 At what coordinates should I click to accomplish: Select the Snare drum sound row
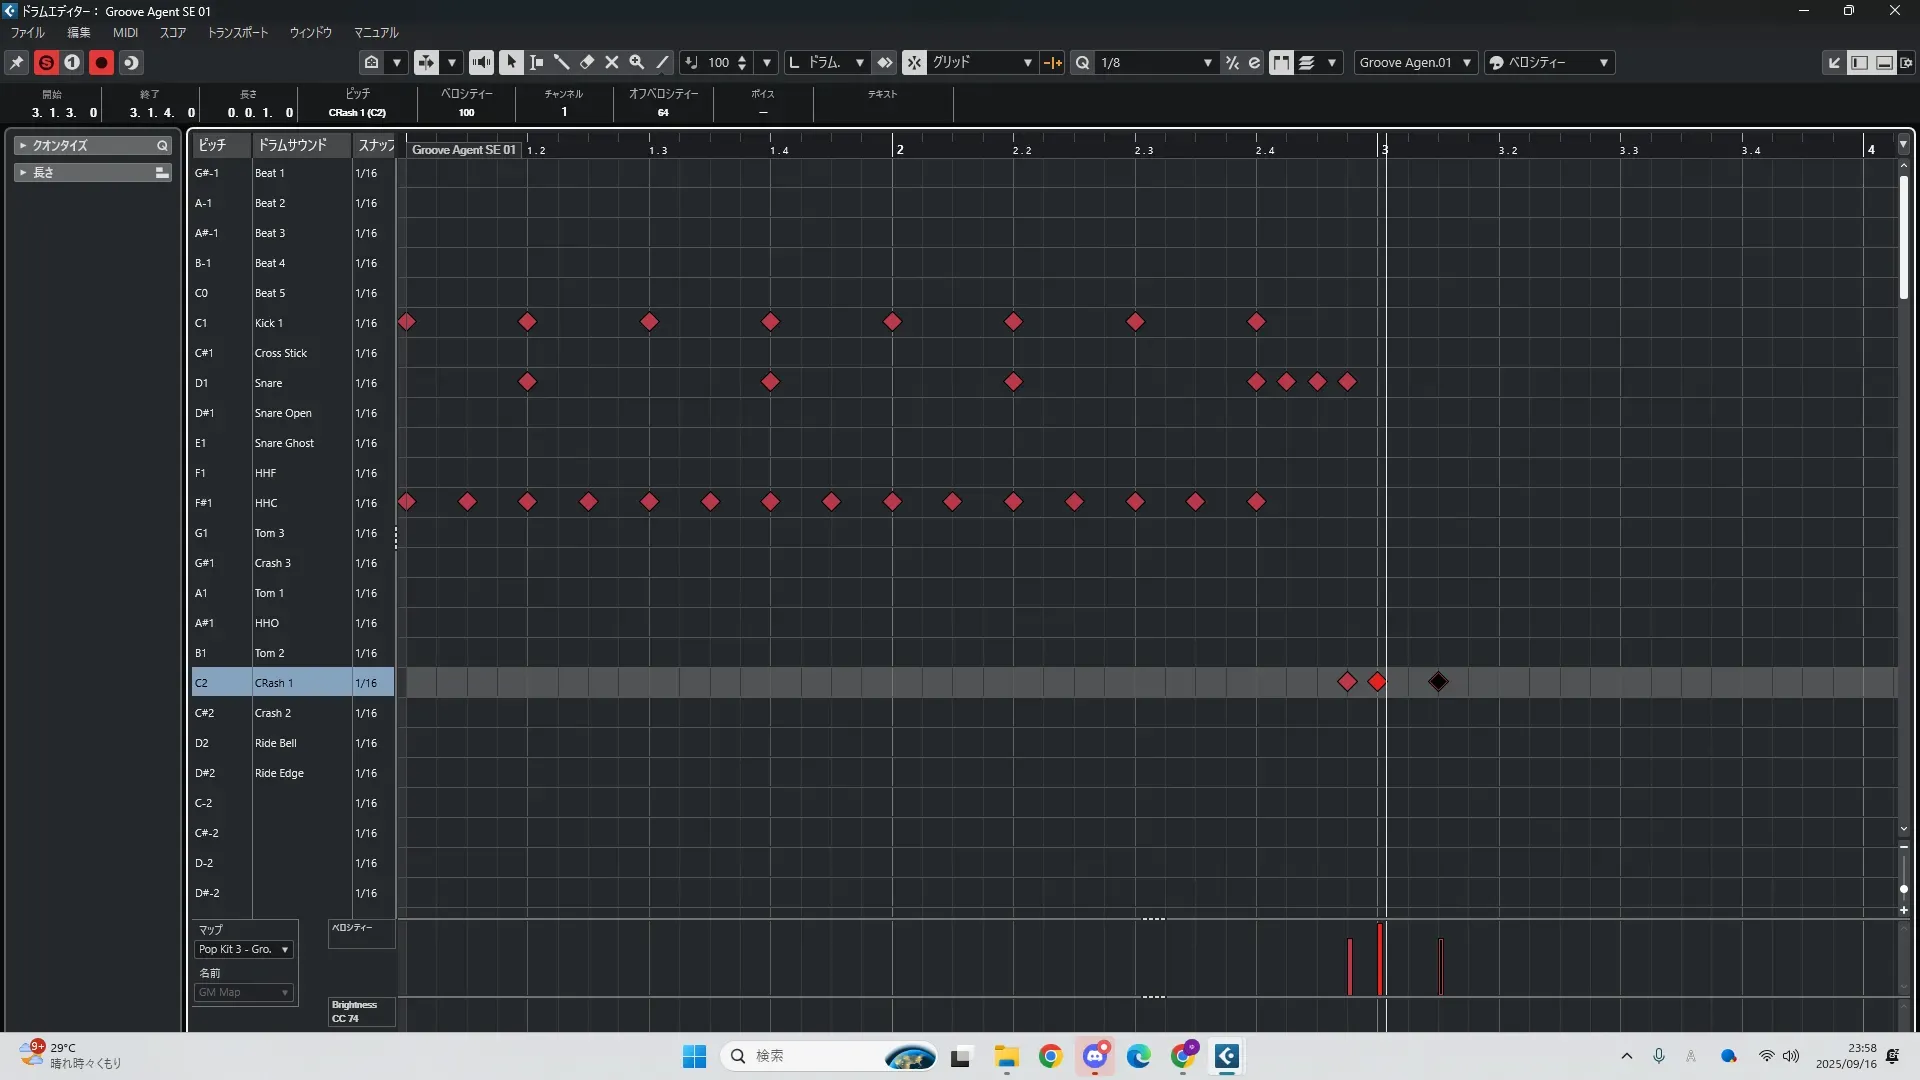(268, 383)
